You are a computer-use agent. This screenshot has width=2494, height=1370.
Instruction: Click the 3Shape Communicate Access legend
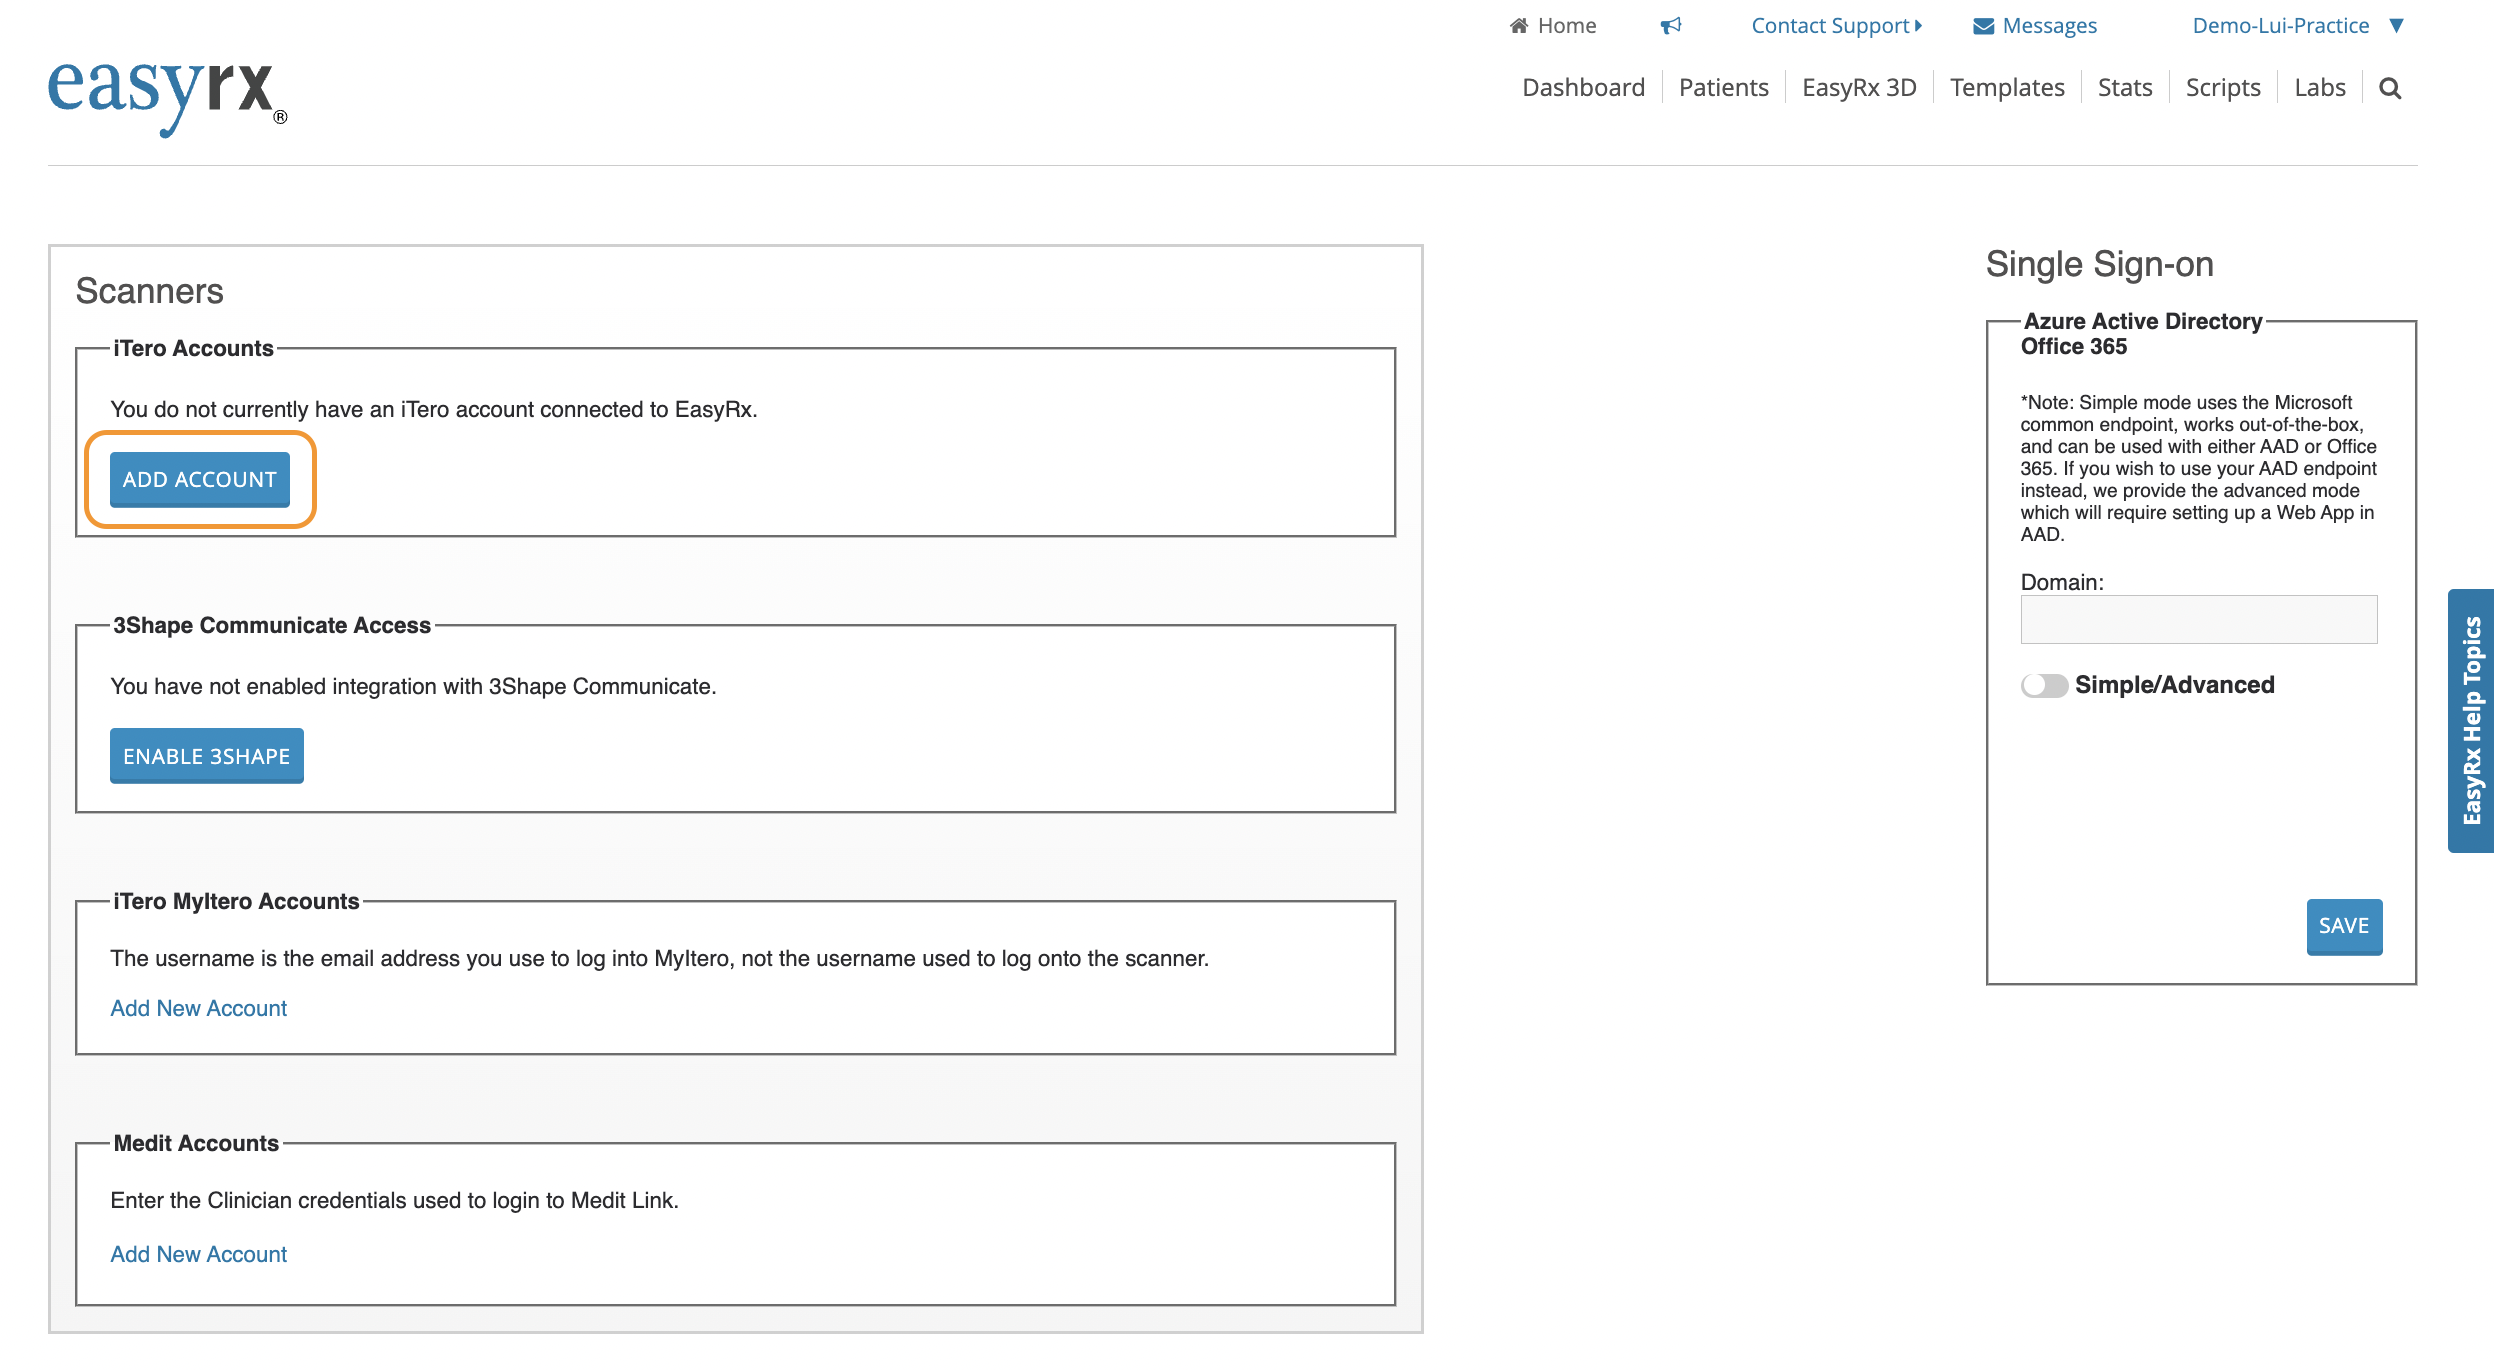click(x=271, y=625)
